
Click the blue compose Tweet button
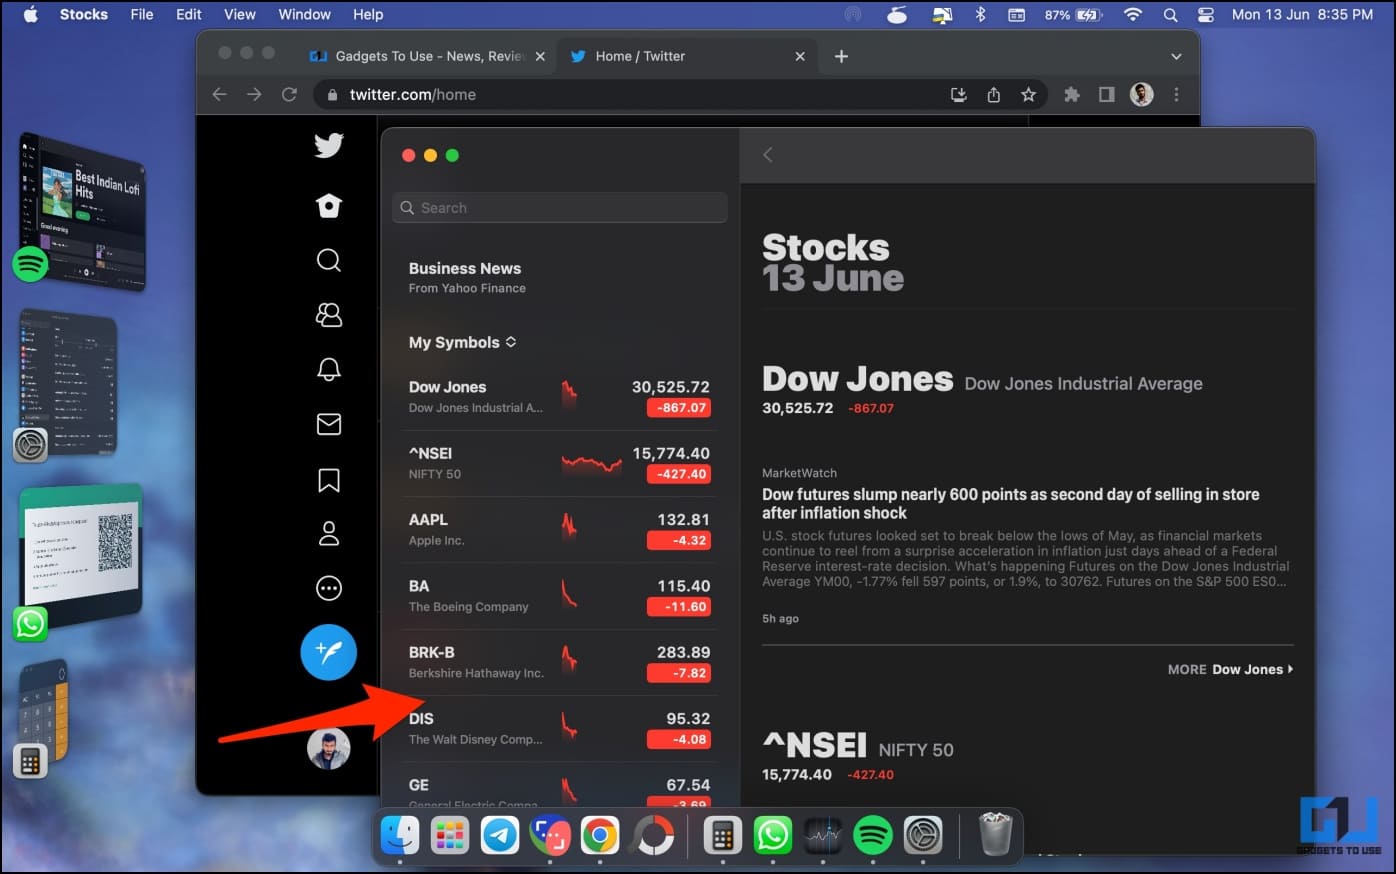coord(329,652)
